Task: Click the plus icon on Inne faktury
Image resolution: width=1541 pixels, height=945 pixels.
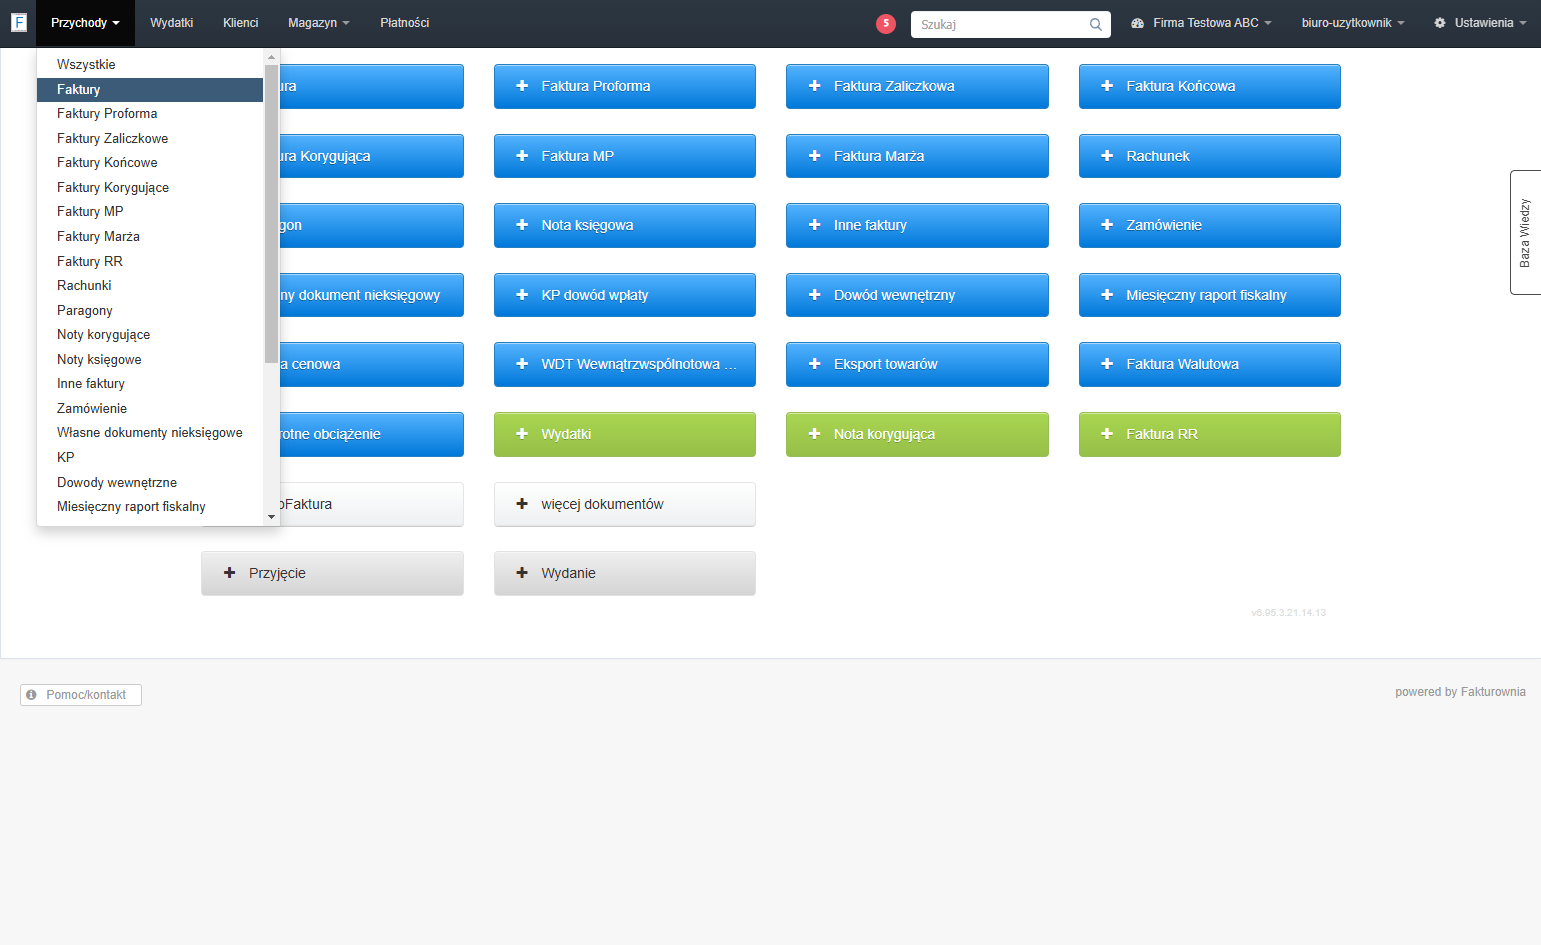Action: pyautogui.click(x=814, y=225)
